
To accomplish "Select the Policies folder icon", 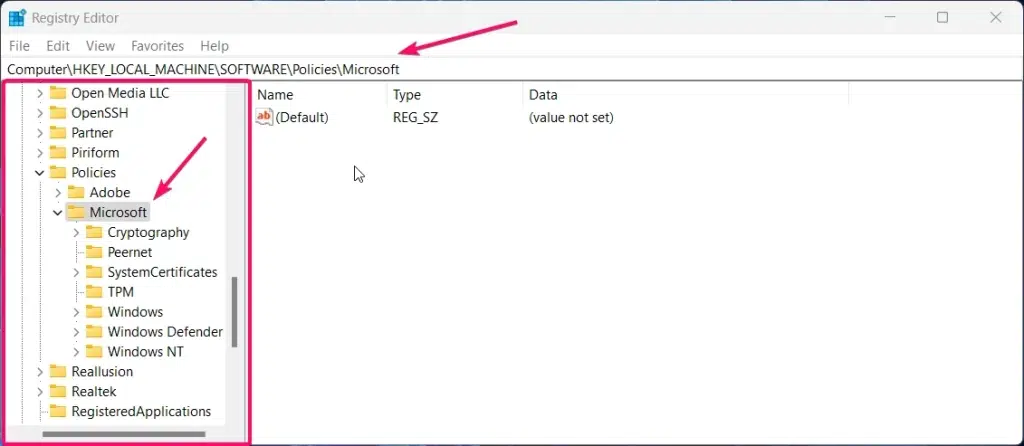I will point(58,172).
